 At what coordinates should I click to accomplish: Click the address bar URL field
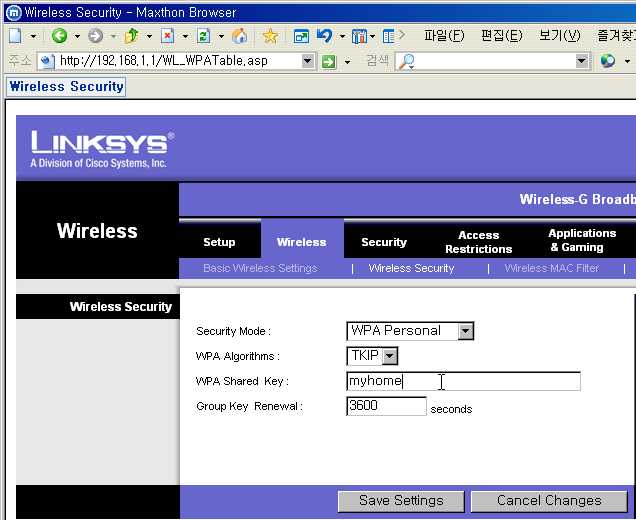pyautogui.click(x=178, y=61)
